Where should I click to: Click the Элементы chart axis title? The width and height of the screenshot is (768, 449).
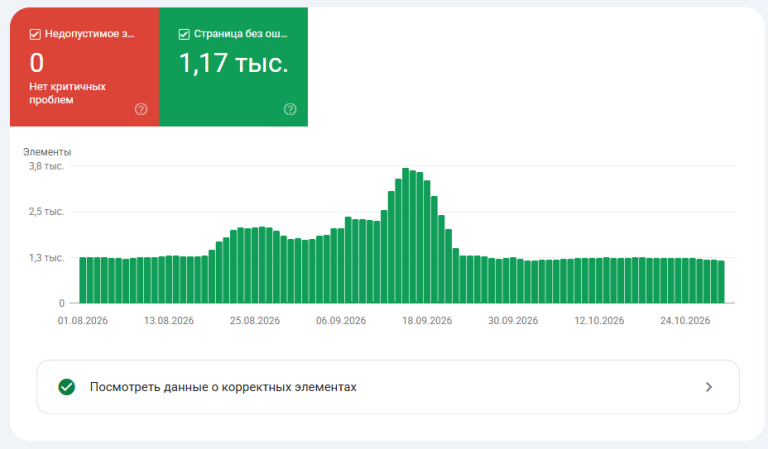(47, 152)
